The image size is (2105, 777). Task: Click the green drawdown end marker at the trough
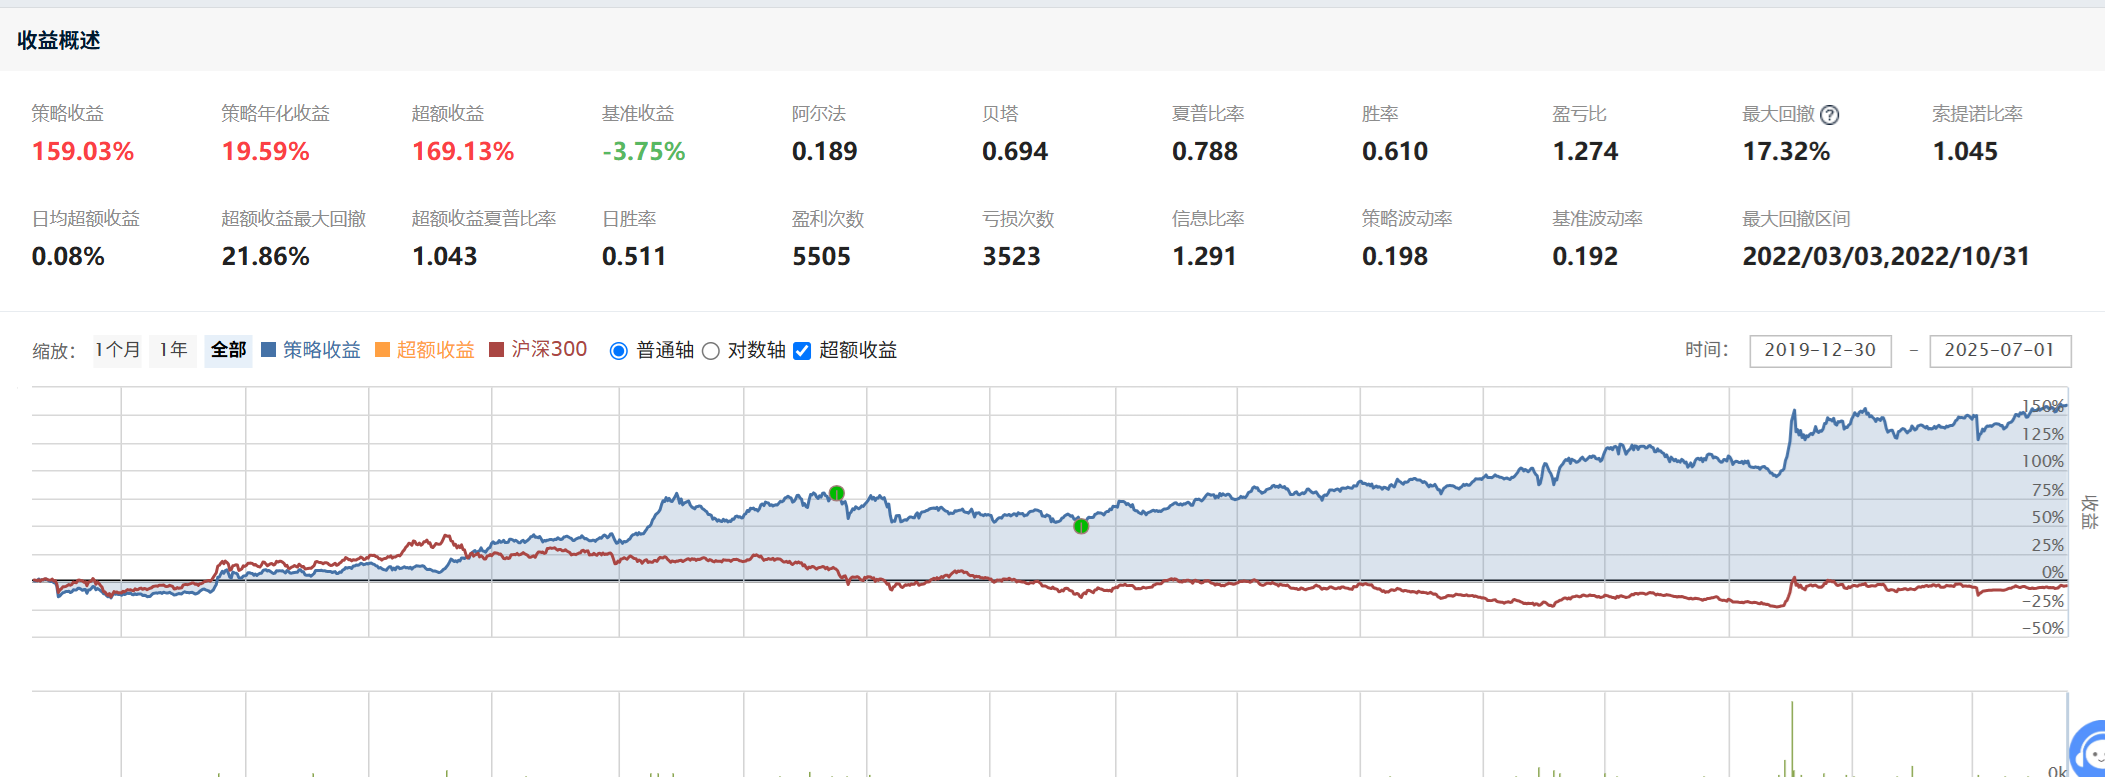(1081, 526)
